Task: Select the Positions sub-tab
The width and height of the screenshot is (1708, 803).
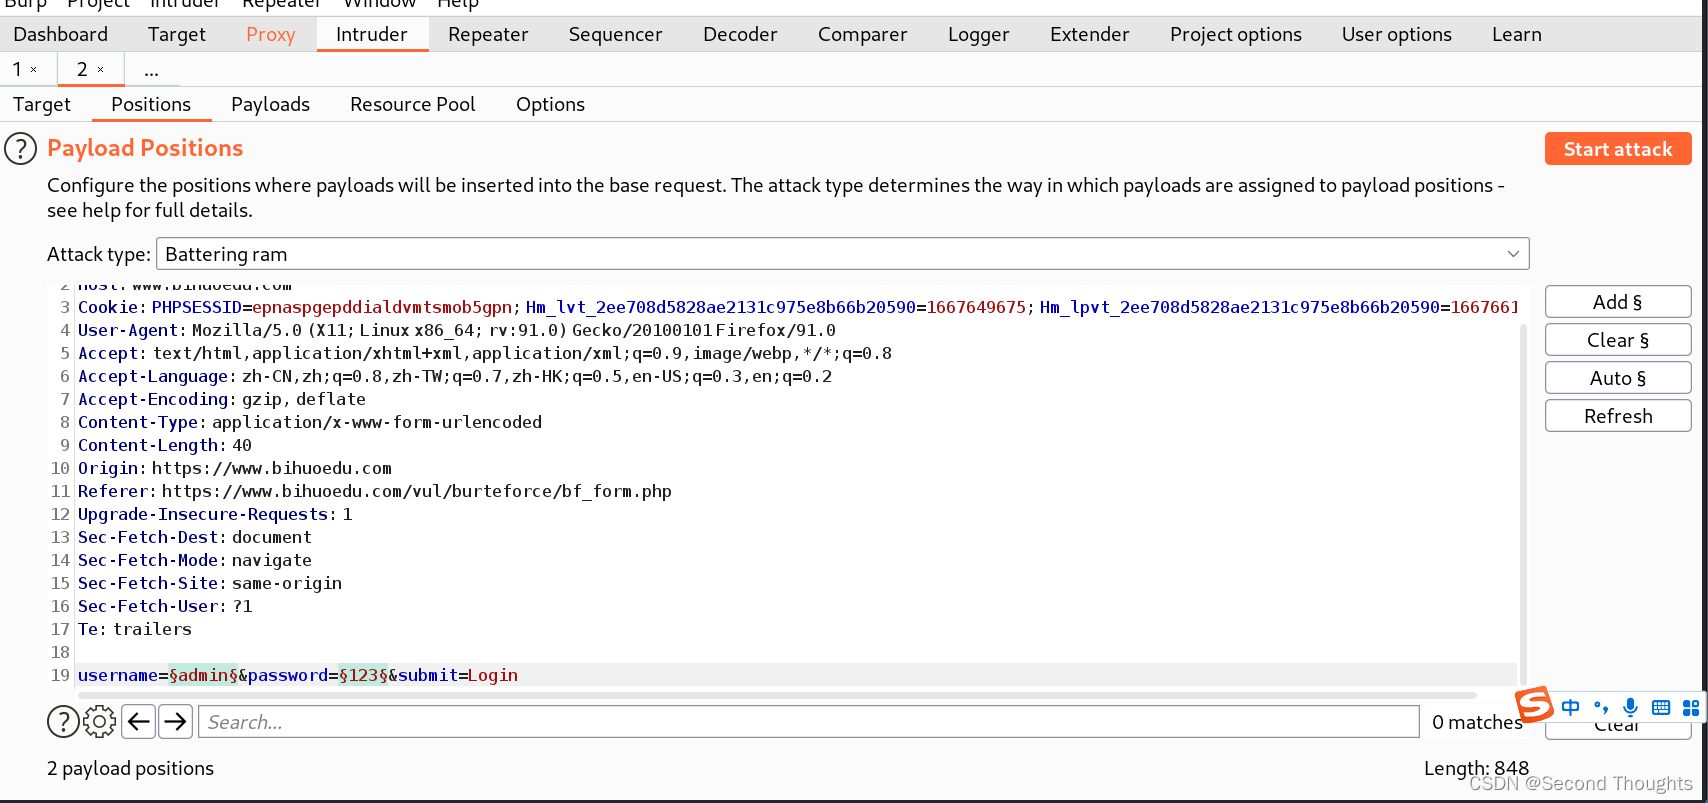Action: 151,104
